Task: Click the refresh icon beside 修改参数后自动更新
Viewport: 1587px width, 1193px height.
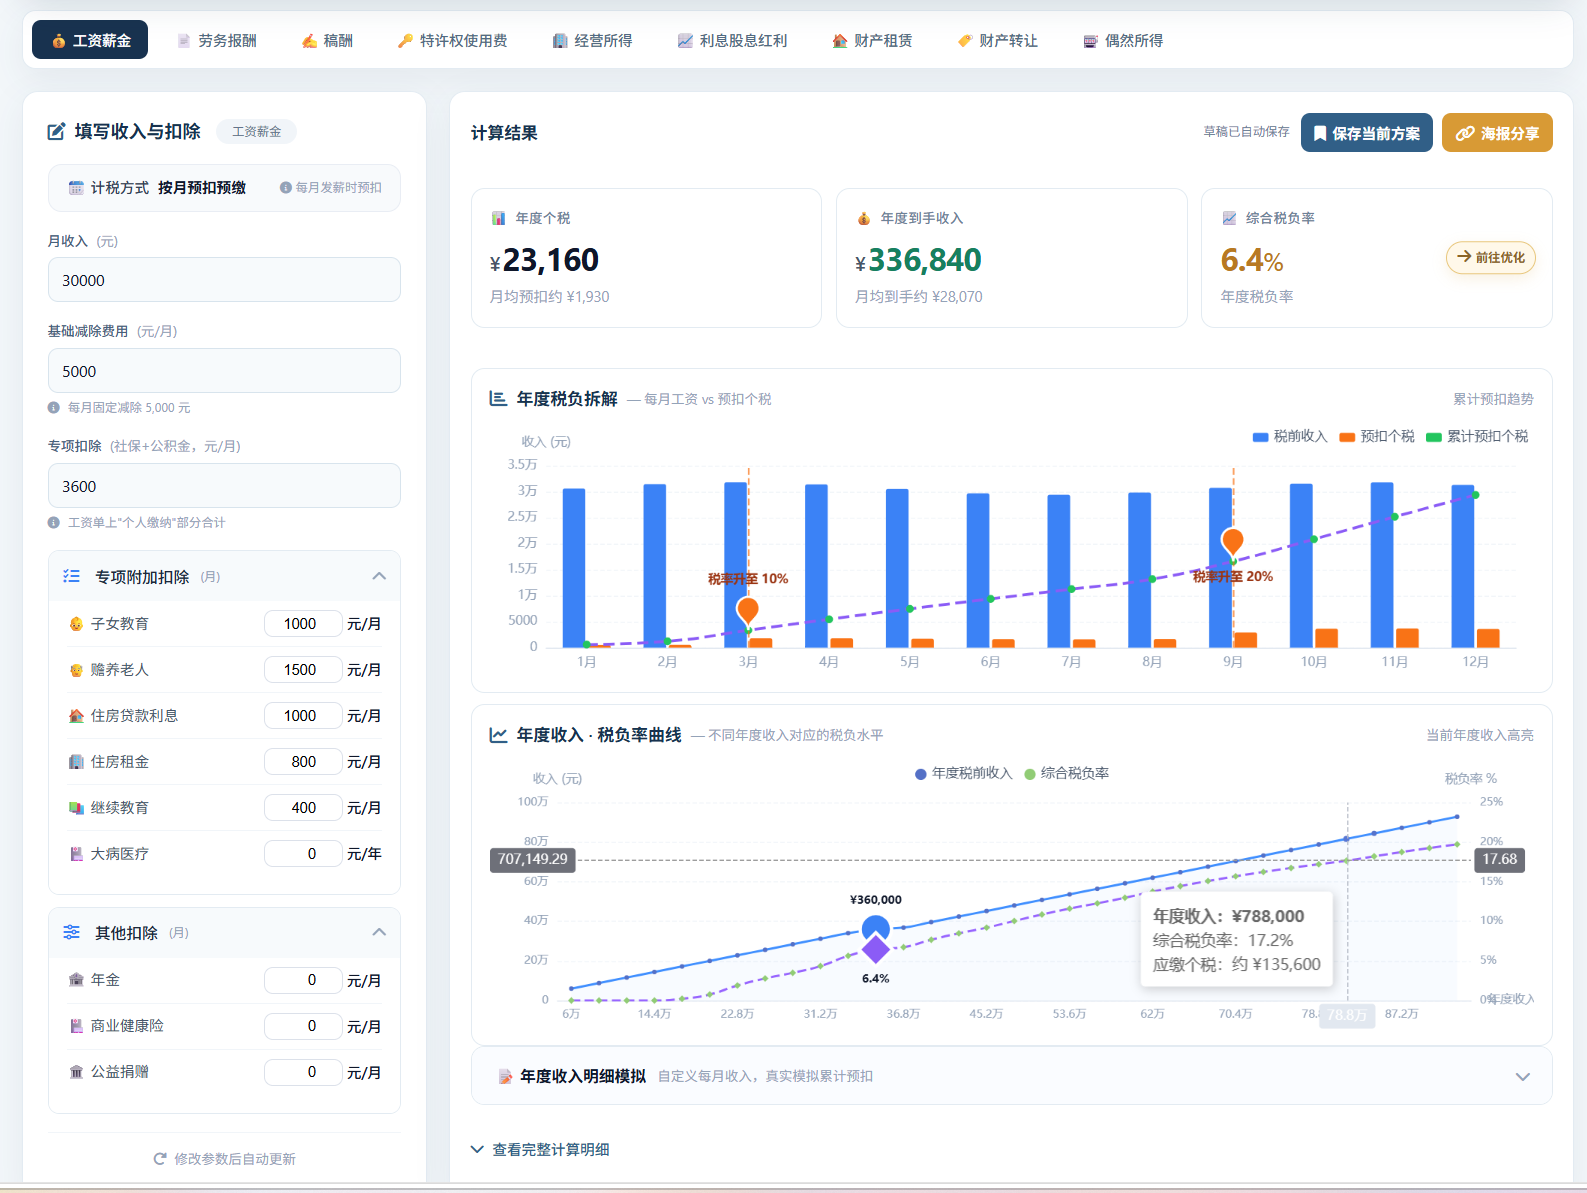Action: (160, 1159)
